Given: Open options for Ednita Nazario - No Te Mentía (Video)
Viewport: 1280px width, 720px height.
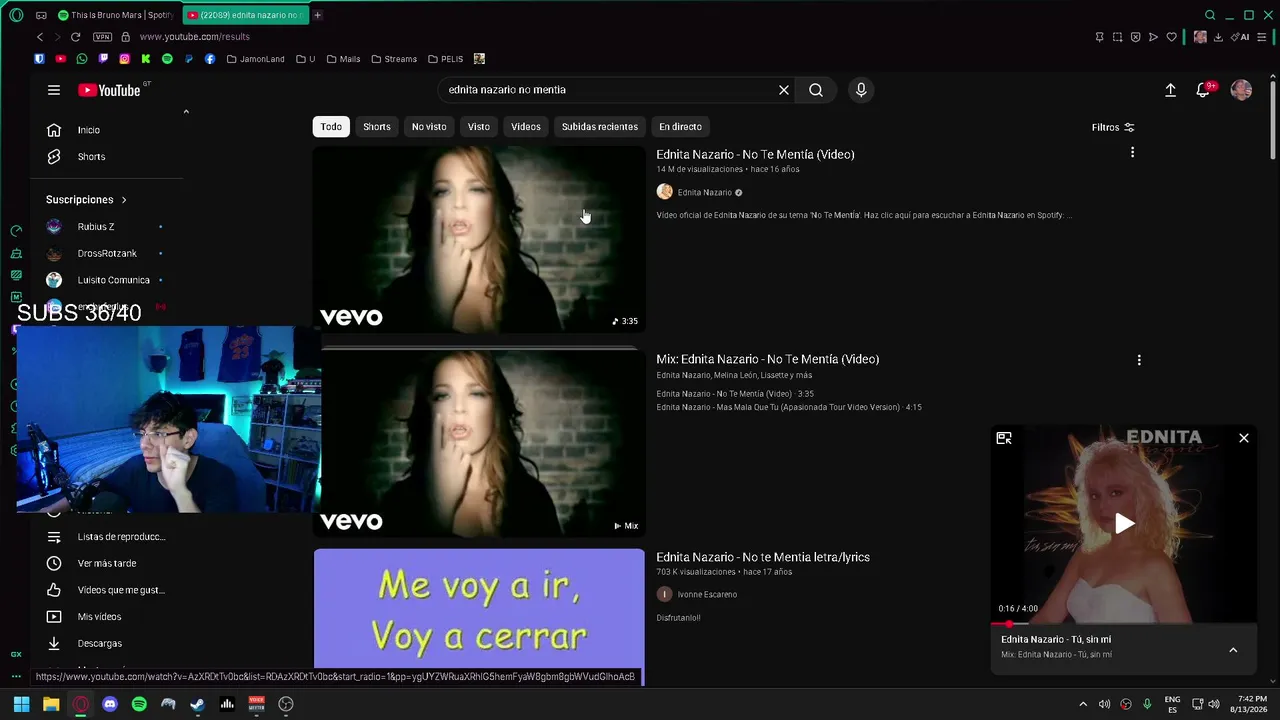Looking at the screenshot, I should [1132, 153].
